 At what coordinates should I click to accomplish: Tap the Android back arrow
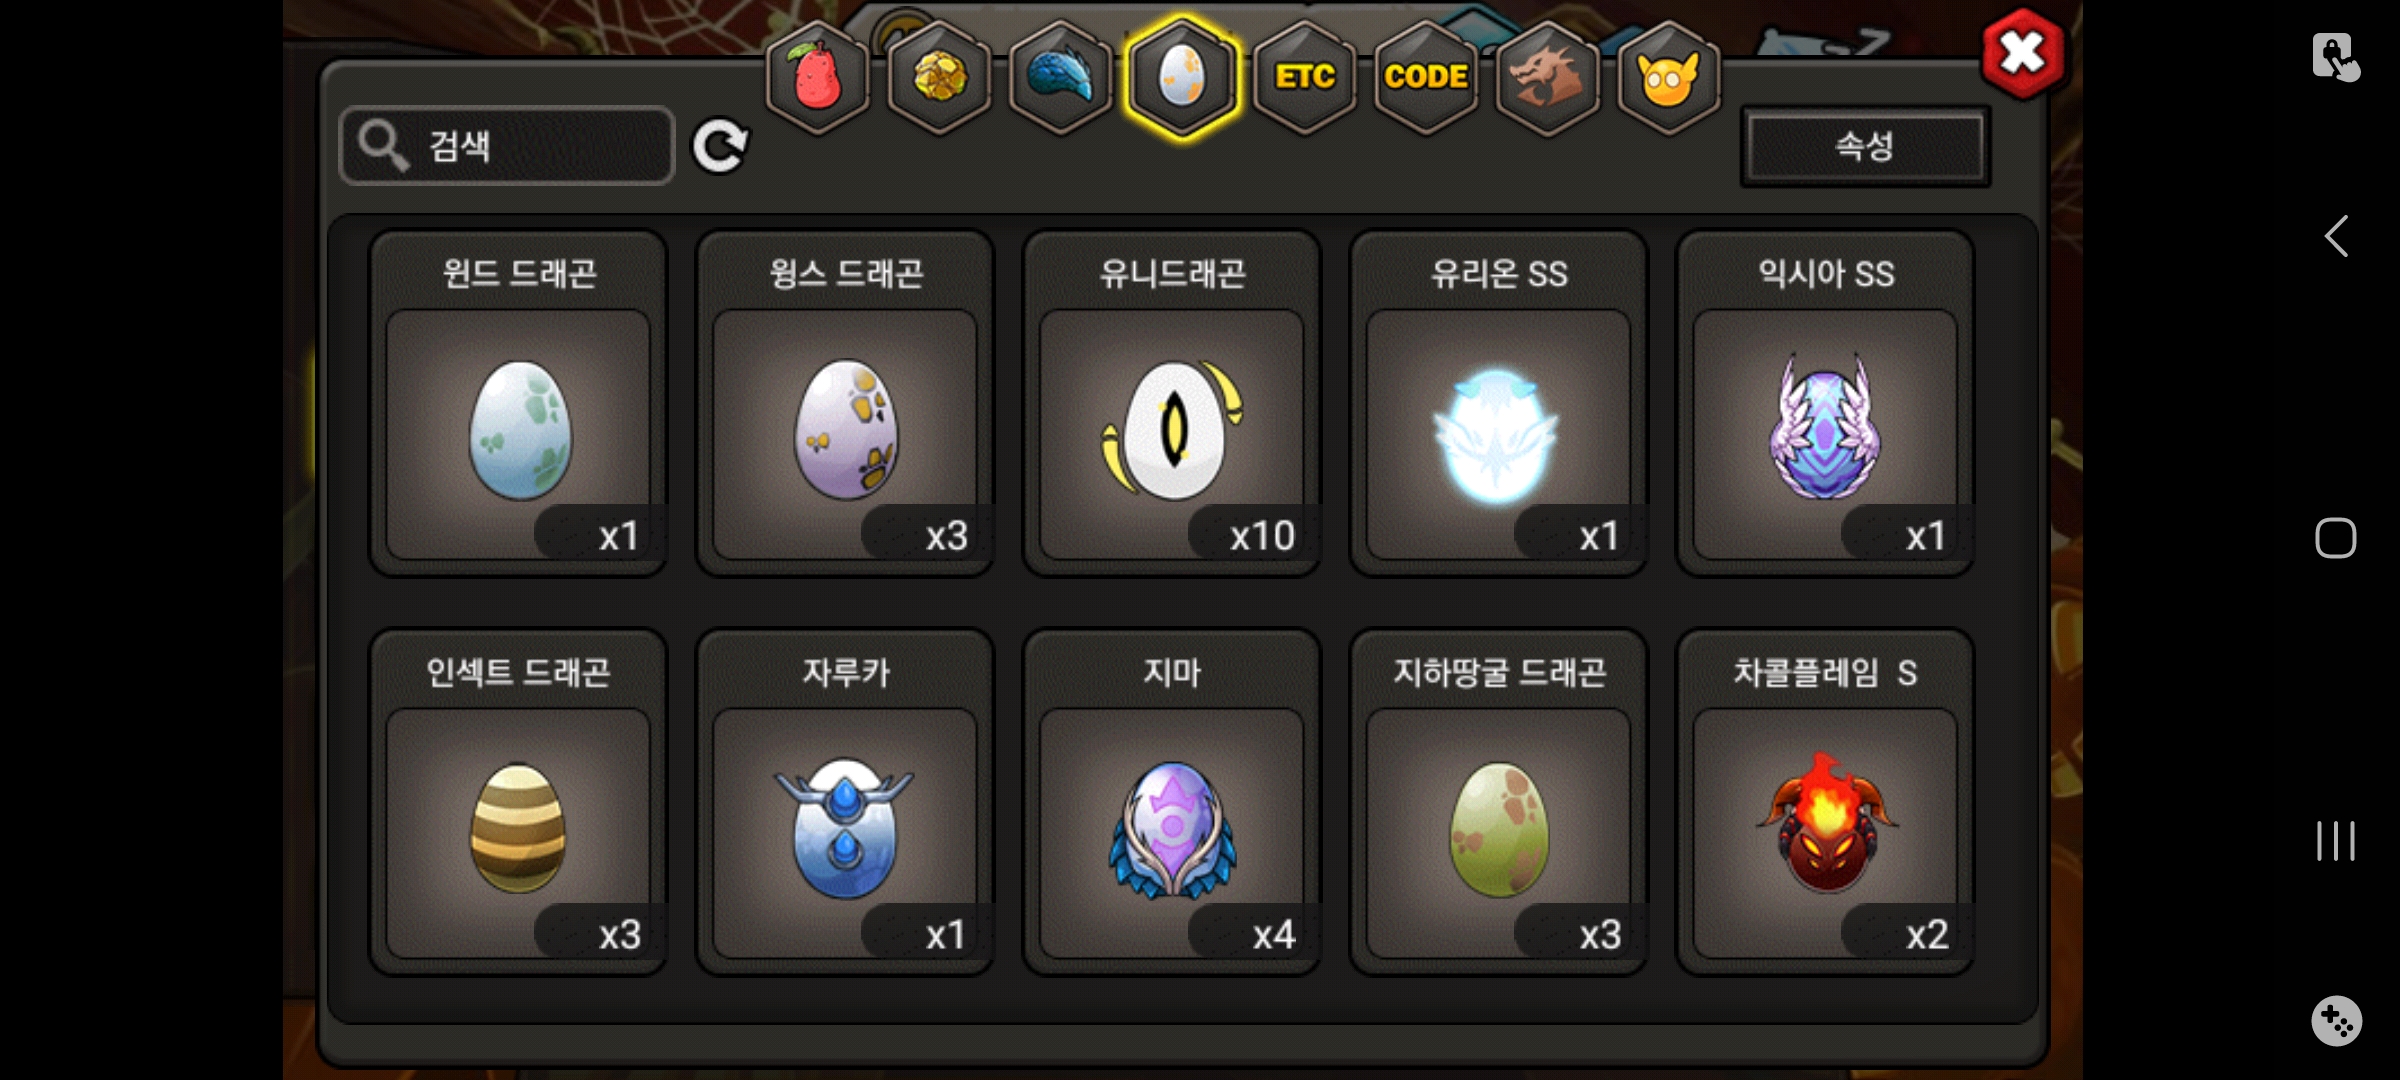[x=2336, y=237]
